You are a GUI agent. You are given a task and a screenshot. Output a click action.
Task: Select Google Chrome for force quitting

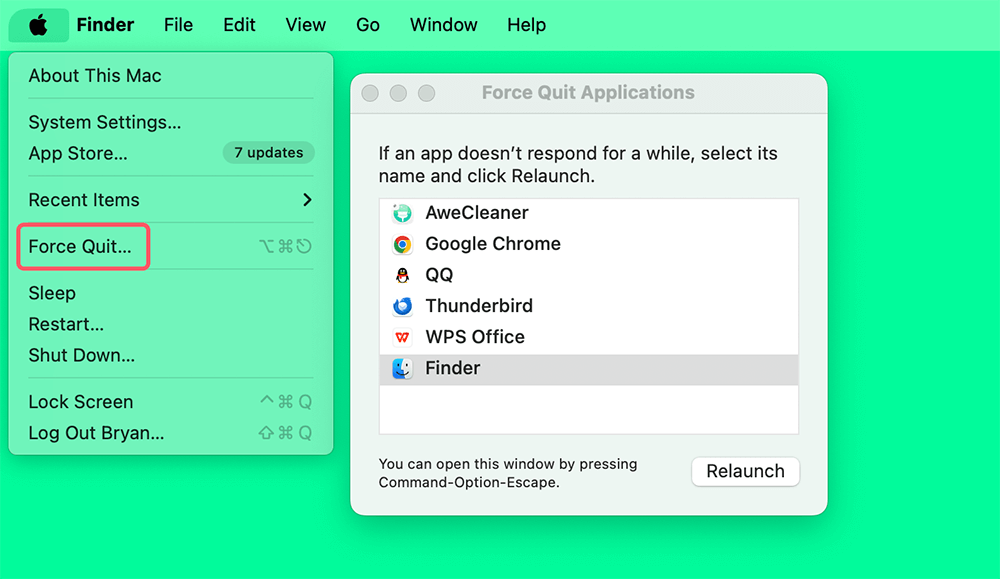tap(494, 243)
